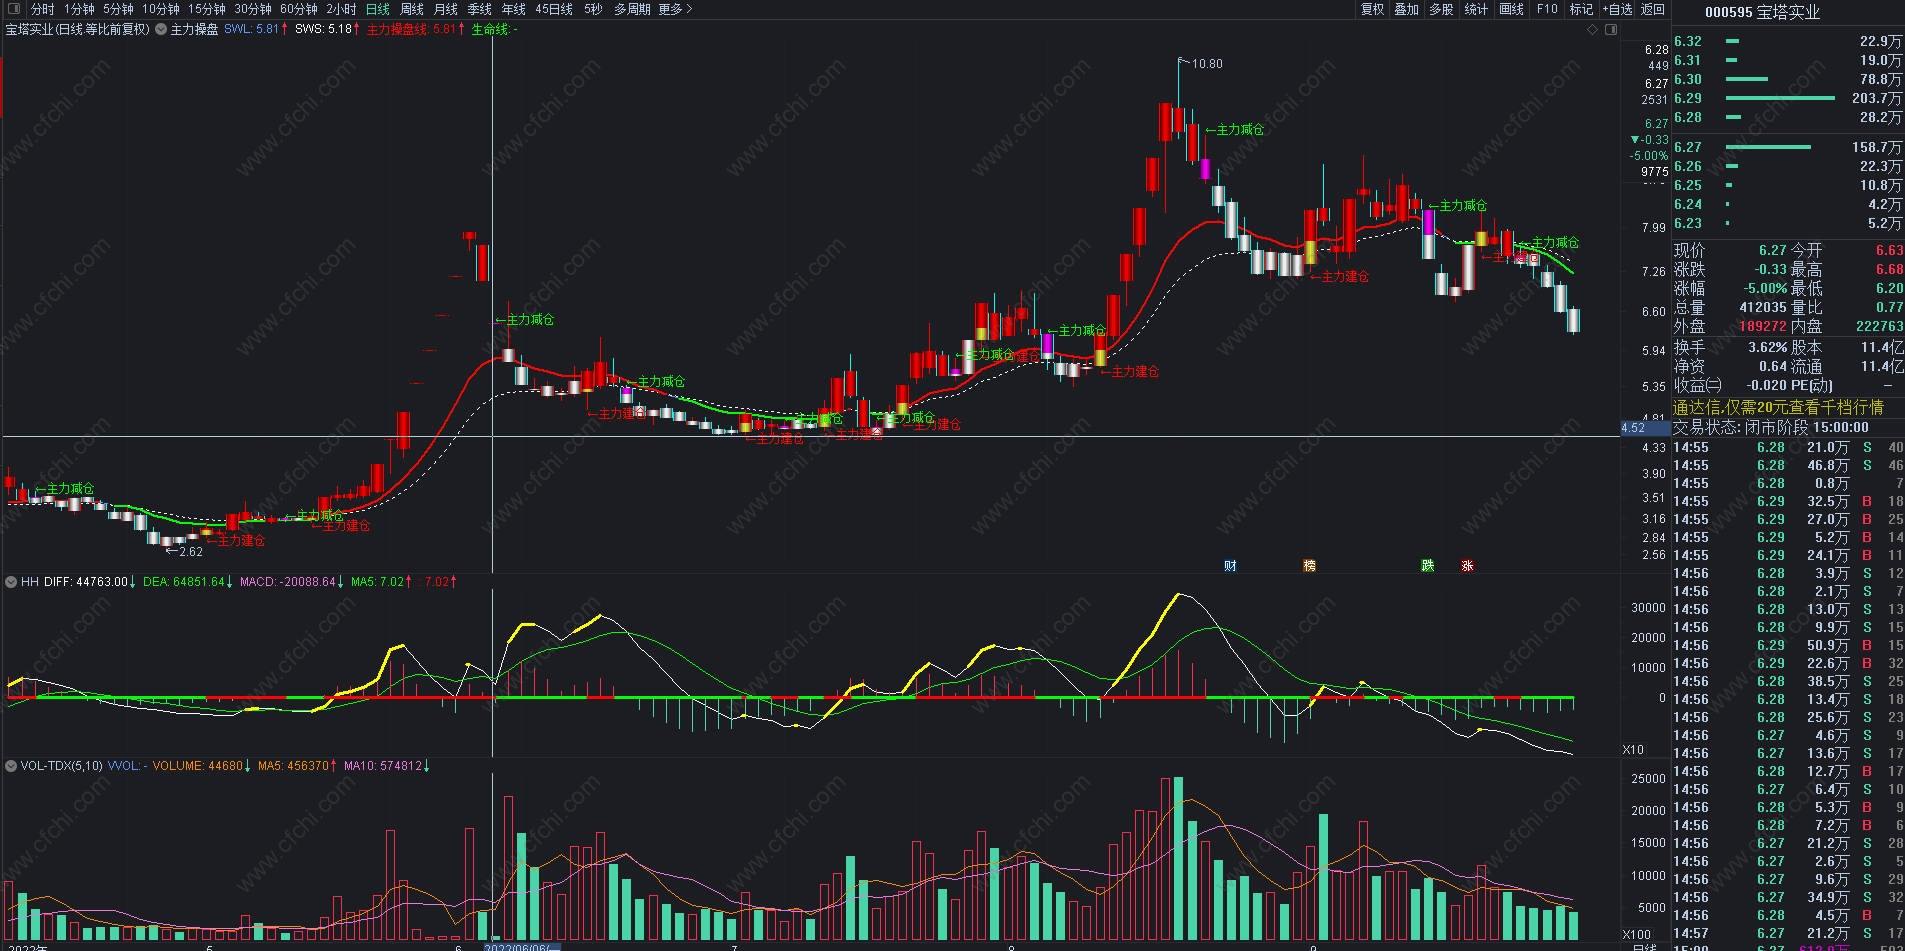Viewport: 1905px width, 951px height.
Task: Click the sell order row at 6.29
Action: [x=1788, y=98]
